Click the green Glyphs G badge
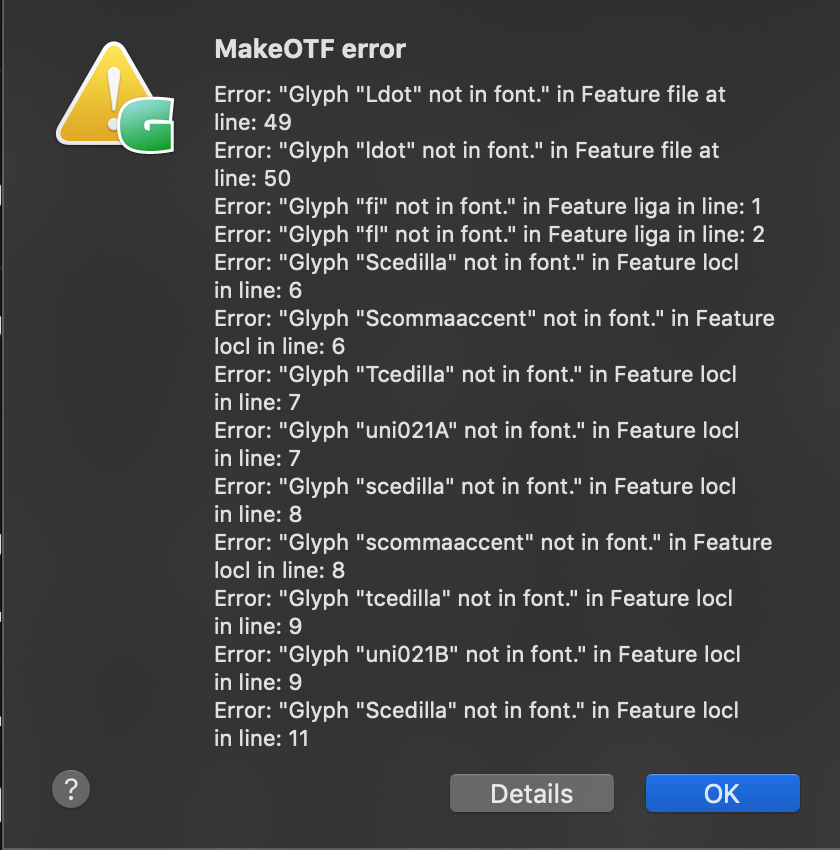The height and width of the screenshot is (850, 840). (147, 125)
